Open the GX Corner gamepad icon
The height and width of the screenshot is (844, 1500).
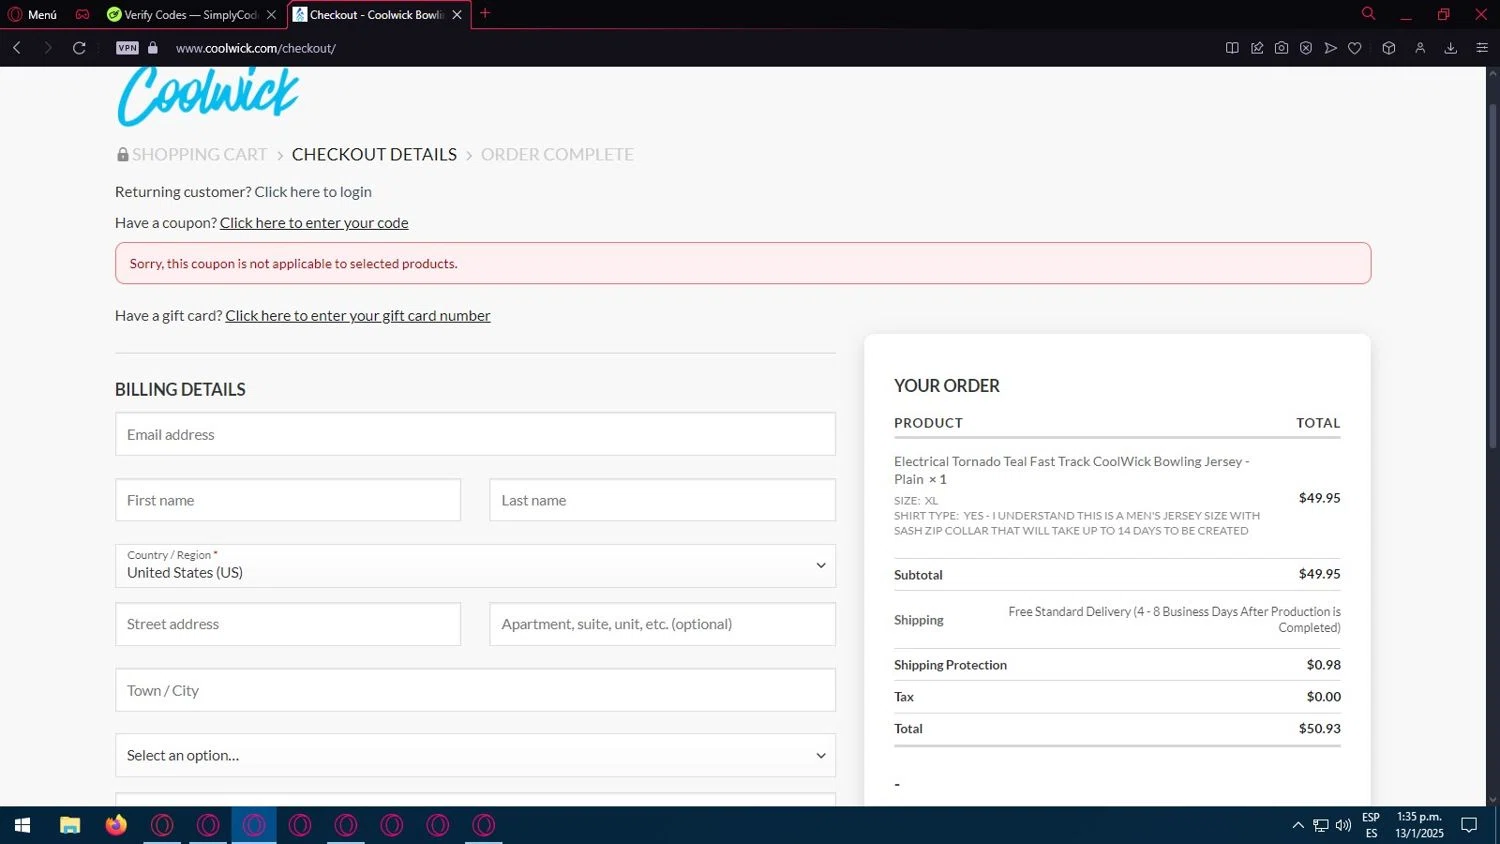click(83, 14)
